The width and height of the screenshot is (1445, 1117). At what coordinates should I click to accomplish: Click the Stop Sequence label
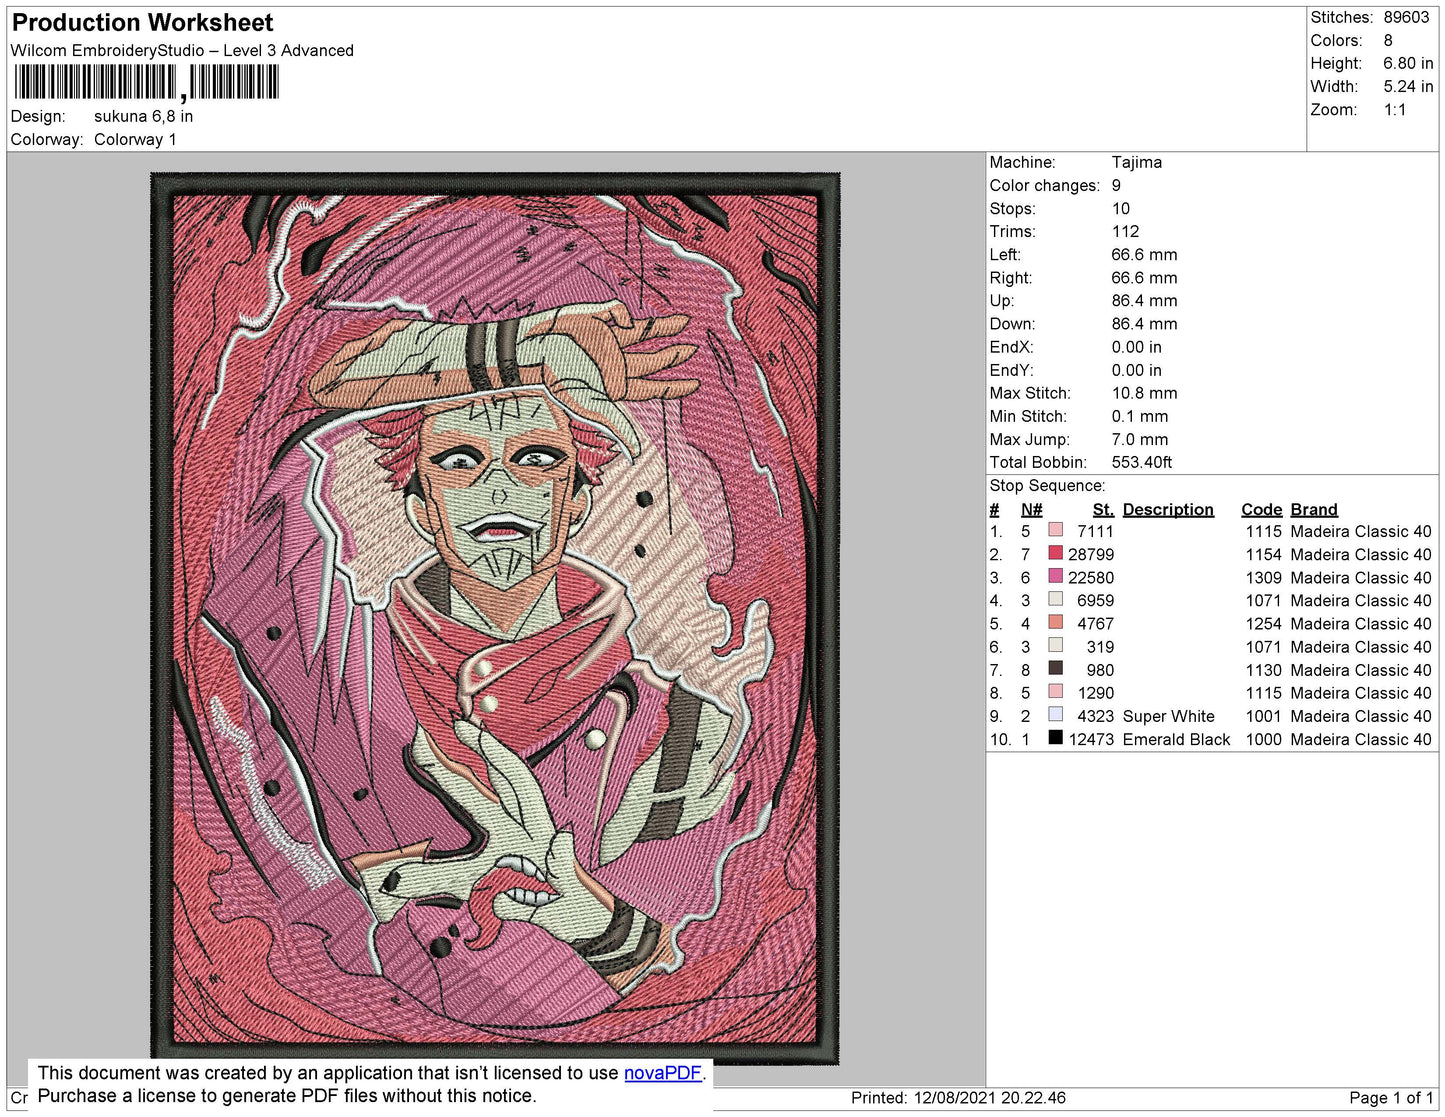[x=1047, y=486]
